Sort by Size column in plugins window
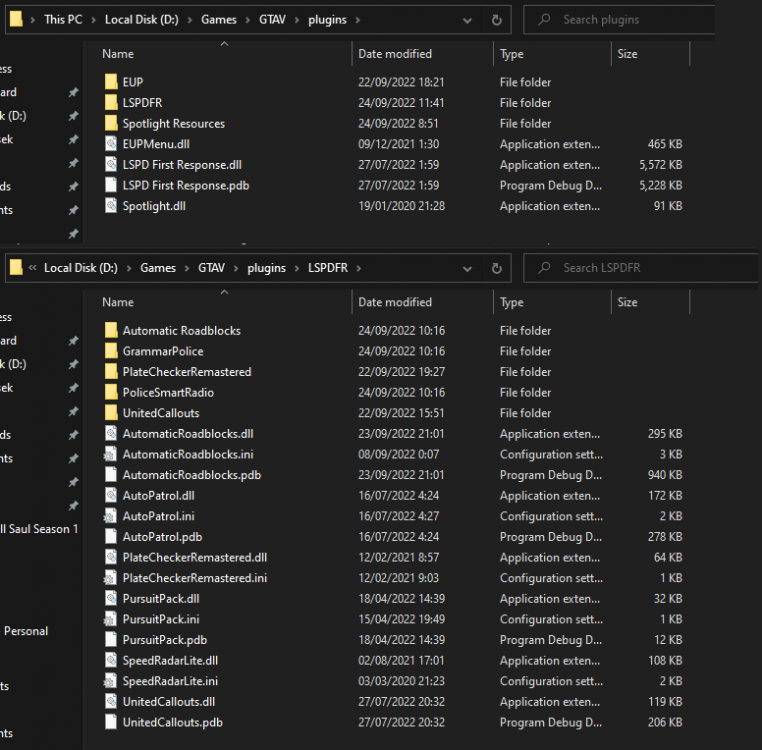This screenshot has height=750, width=762. (x=627, y=54)
